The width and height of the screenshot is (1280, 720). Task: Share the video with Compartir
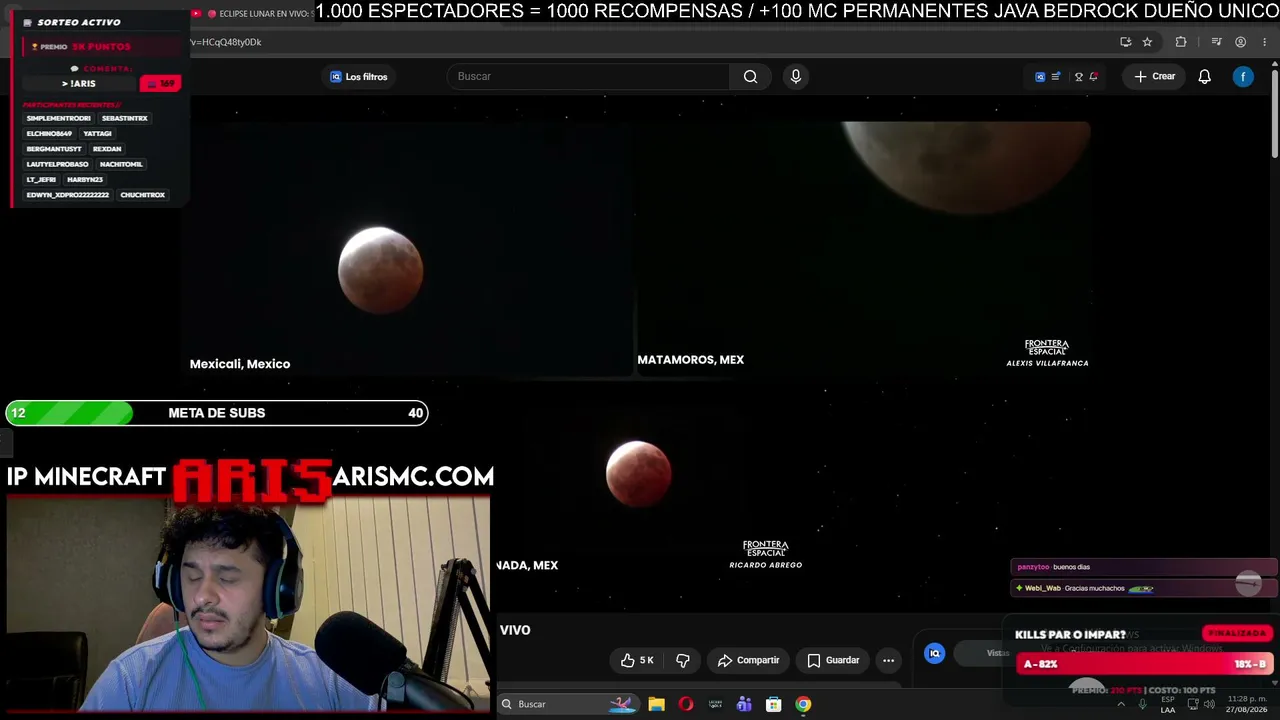(x=748, y=660)
